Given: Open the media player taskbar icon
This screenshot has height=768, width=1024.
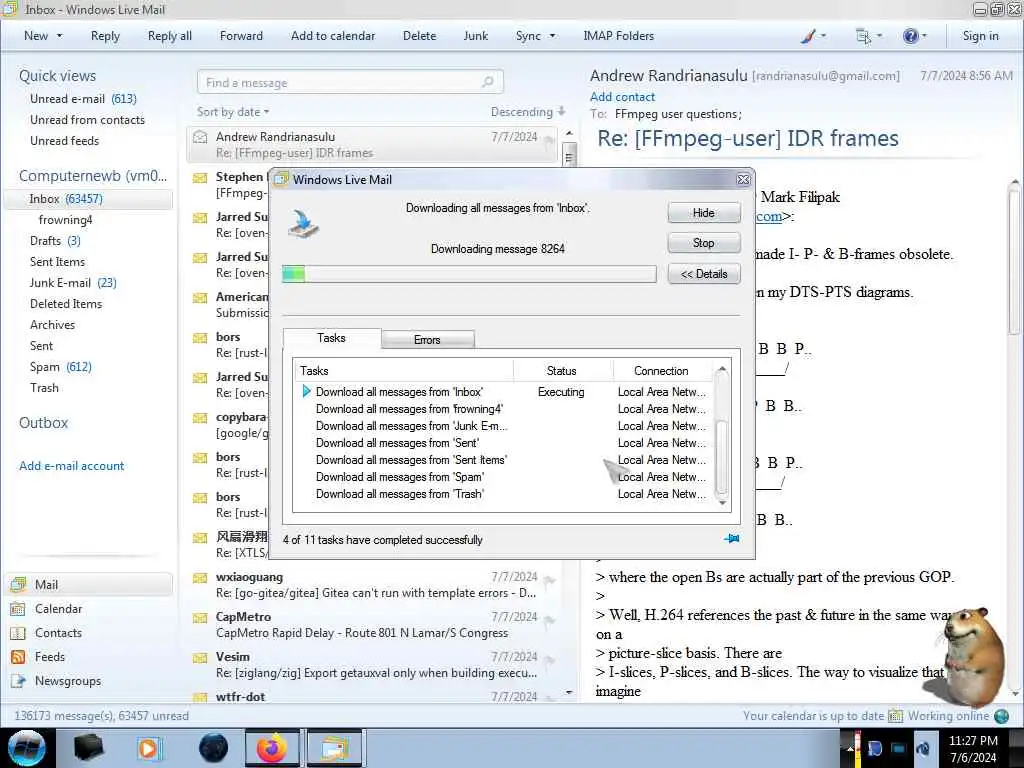Looking at the screenshot, I should pos(148,748).
